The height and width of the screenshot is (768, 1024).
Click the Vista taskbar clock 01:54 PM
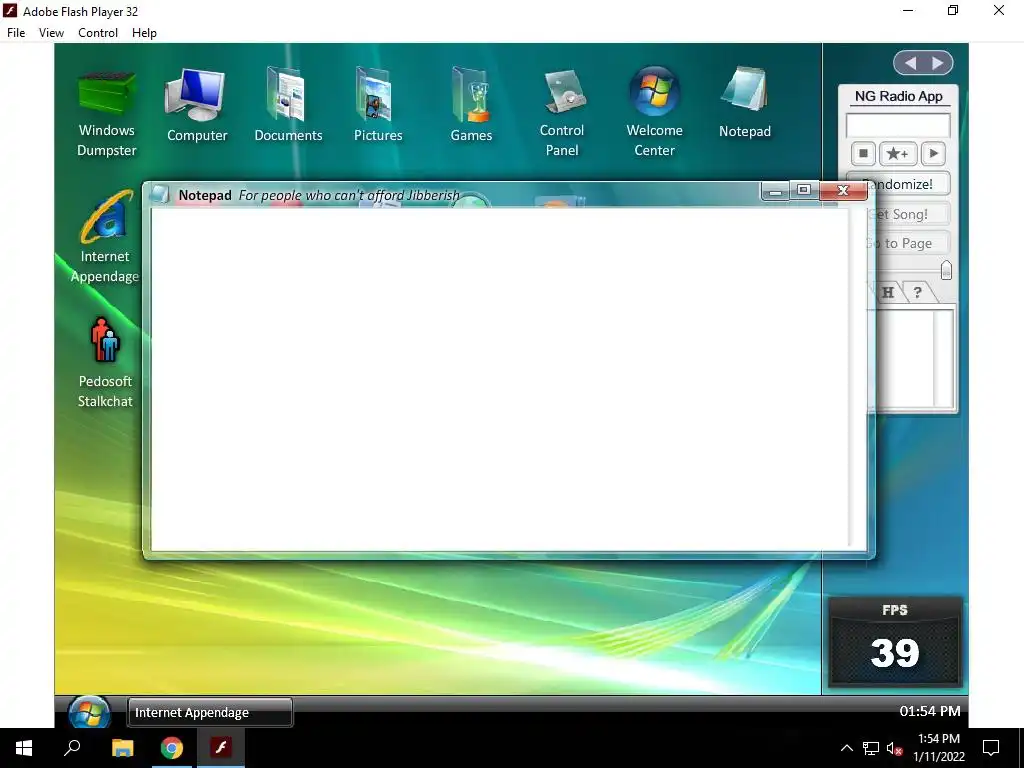[x=930, y=711]
